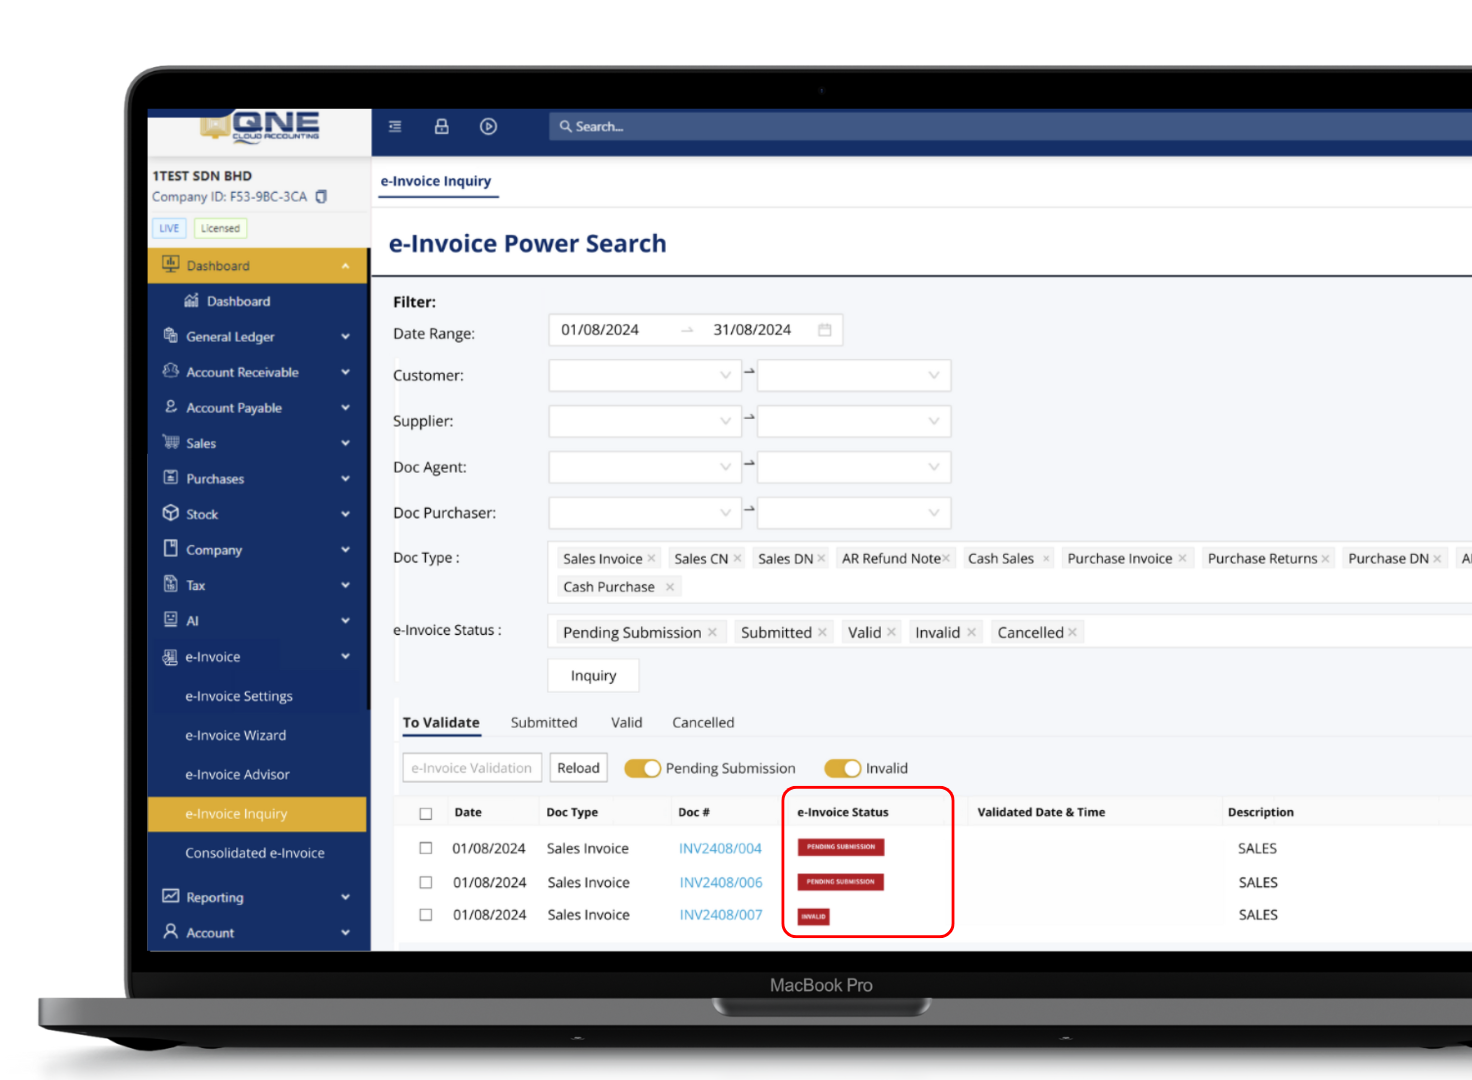
Task: Collapse the Dashboard section
Action: pyautogui.click(x=345, y=265)
